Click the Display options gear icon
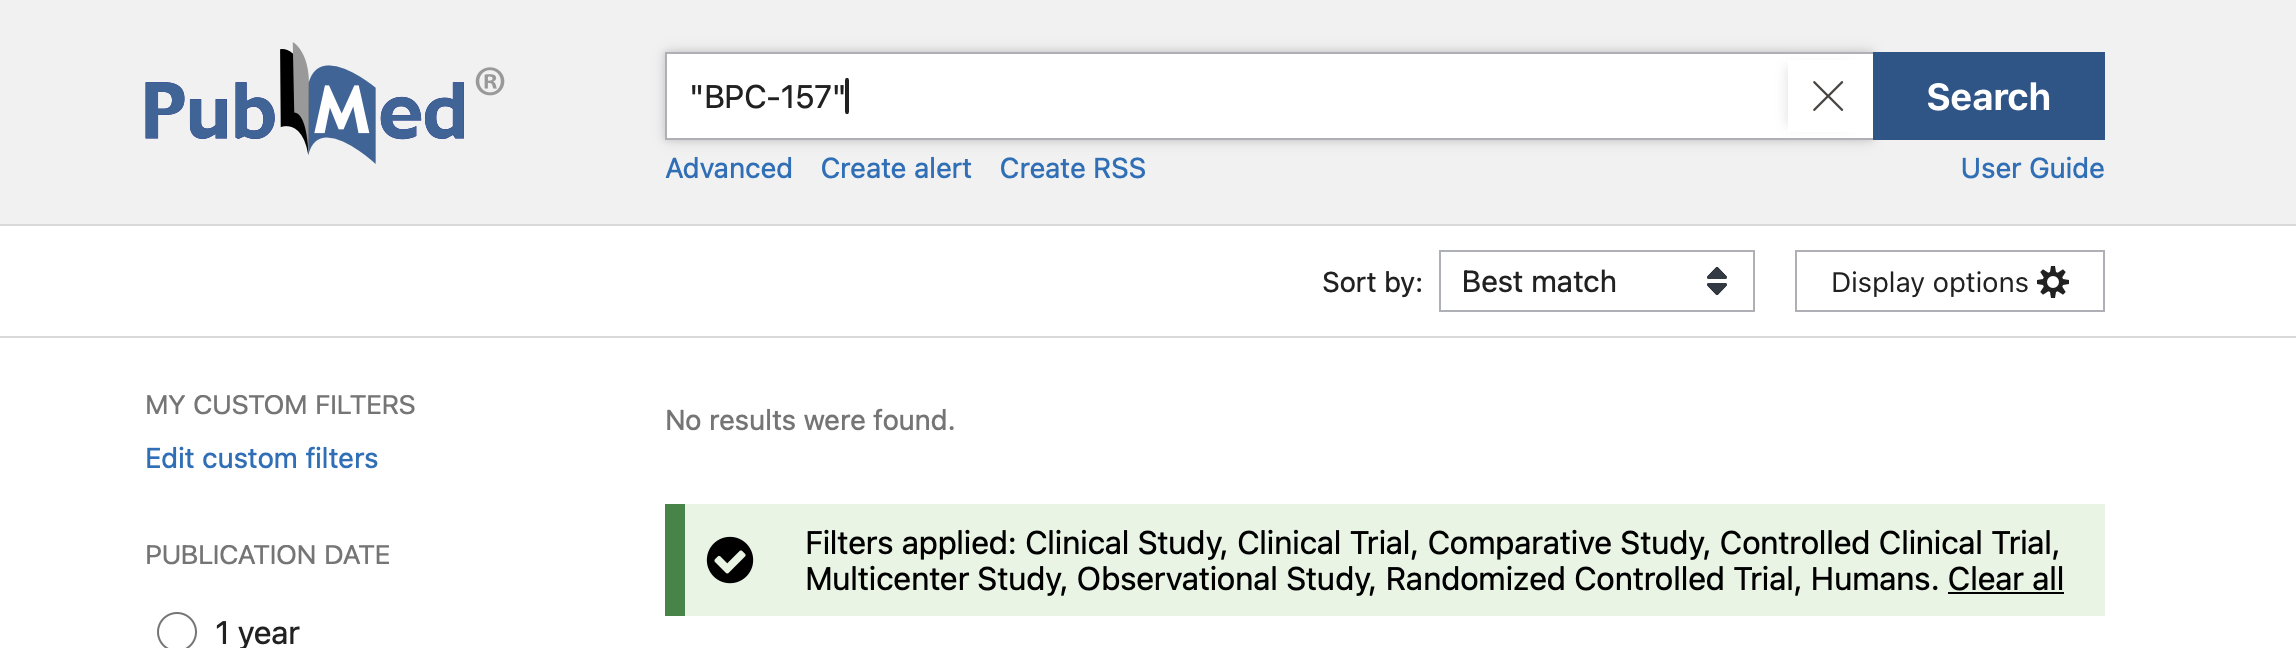 pyautogui.click(x=2053, y=282)
